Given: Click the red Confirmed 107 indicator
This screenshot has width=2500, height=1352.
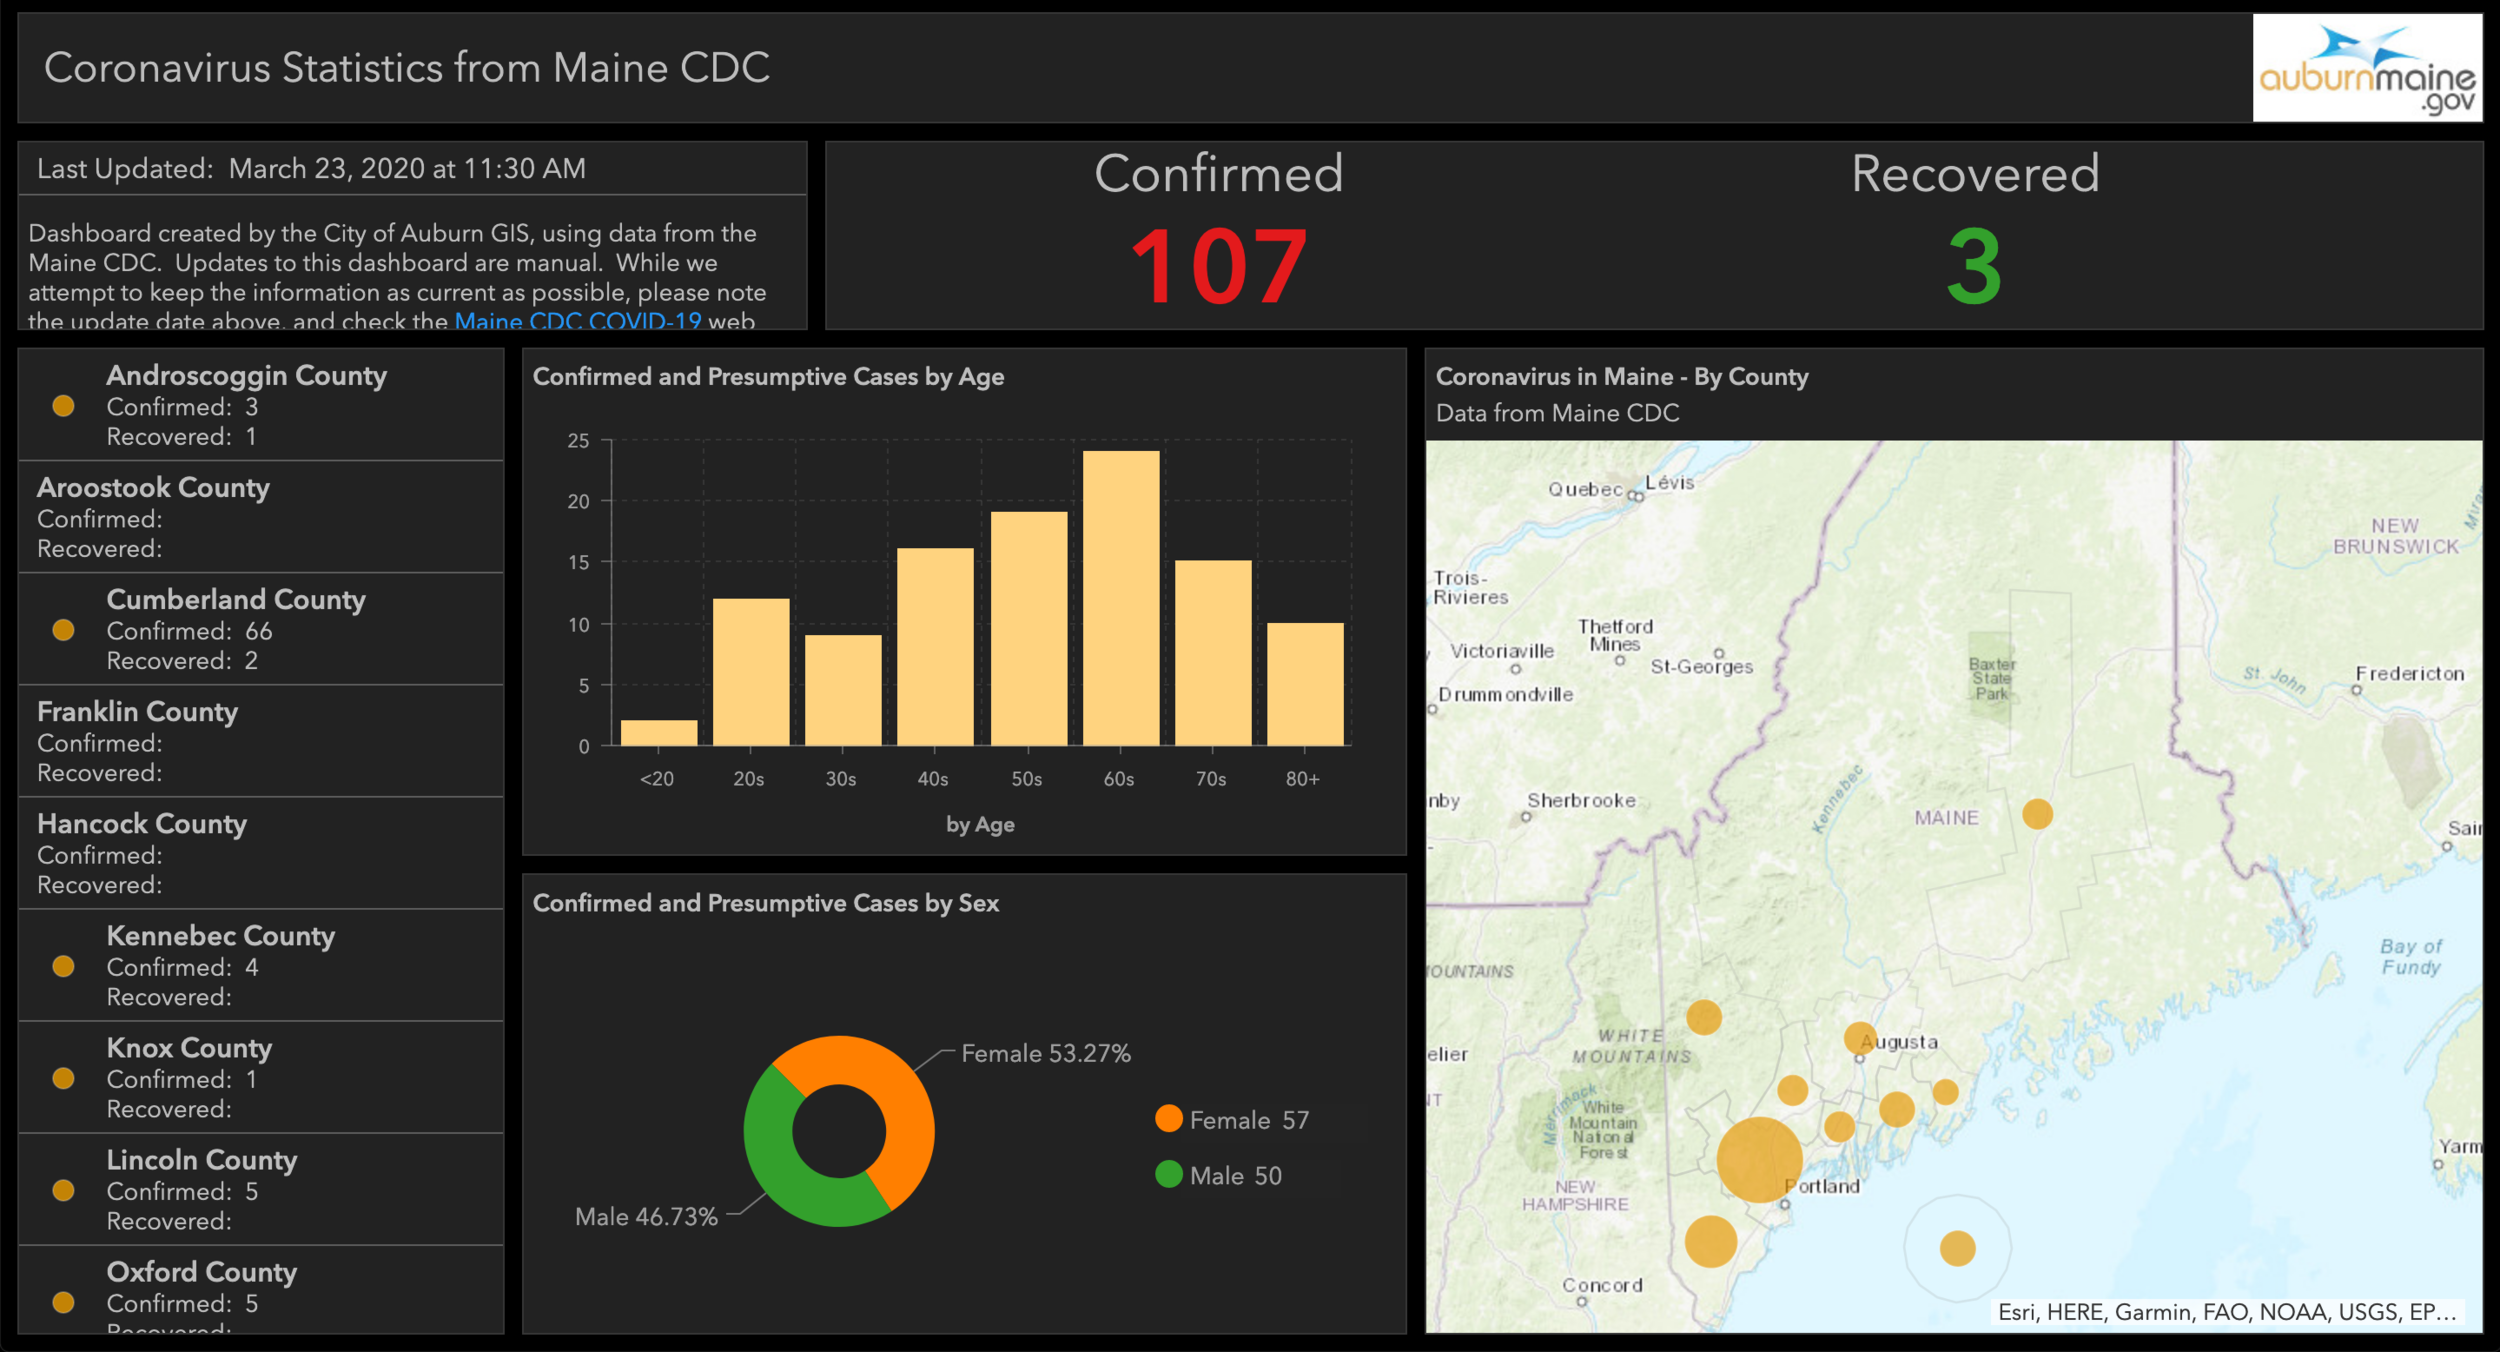Looking at the screenshot, I should coord(1218,266).
